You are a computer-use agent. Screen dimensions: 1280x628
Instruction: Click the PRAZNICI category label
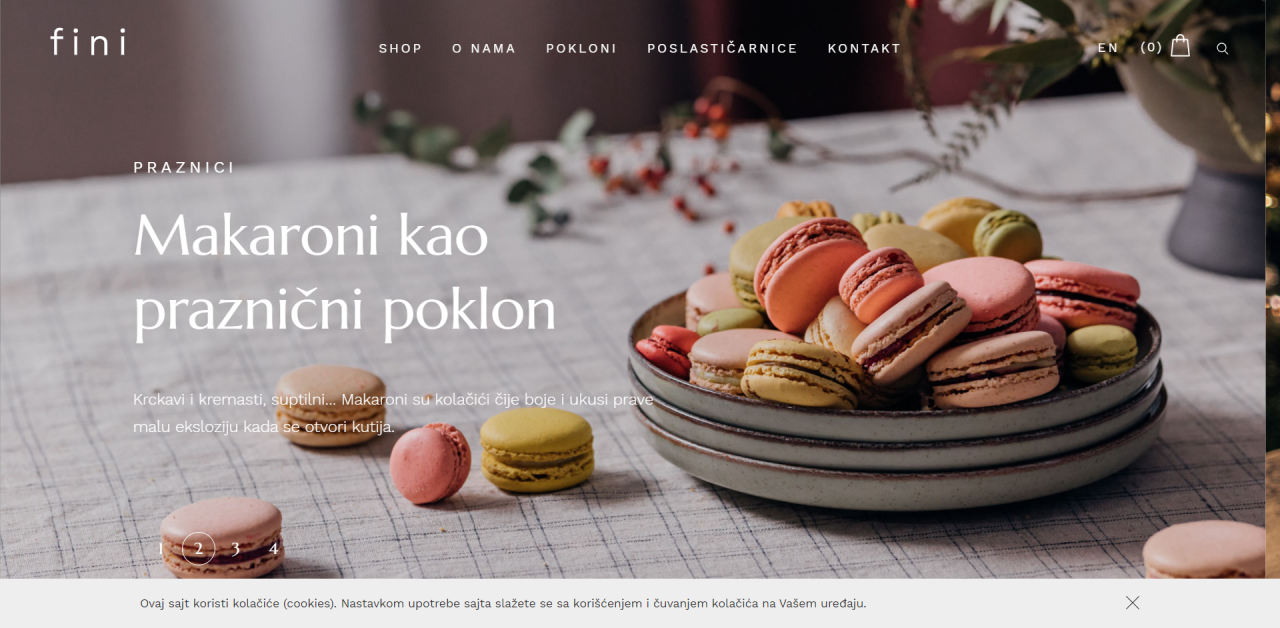pos(184,167)
